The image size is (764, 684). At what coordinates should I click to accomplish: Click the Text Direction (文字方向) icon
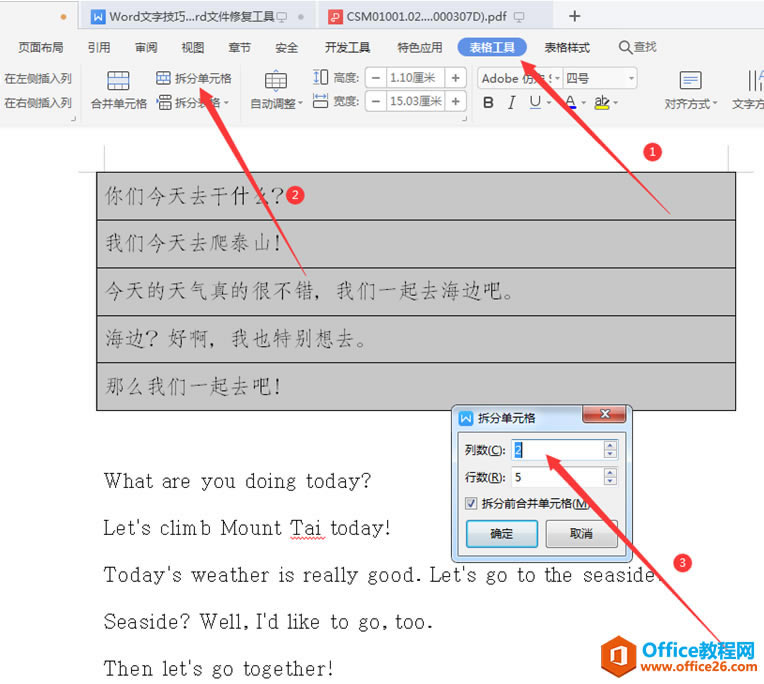click(x=755, y=81)
